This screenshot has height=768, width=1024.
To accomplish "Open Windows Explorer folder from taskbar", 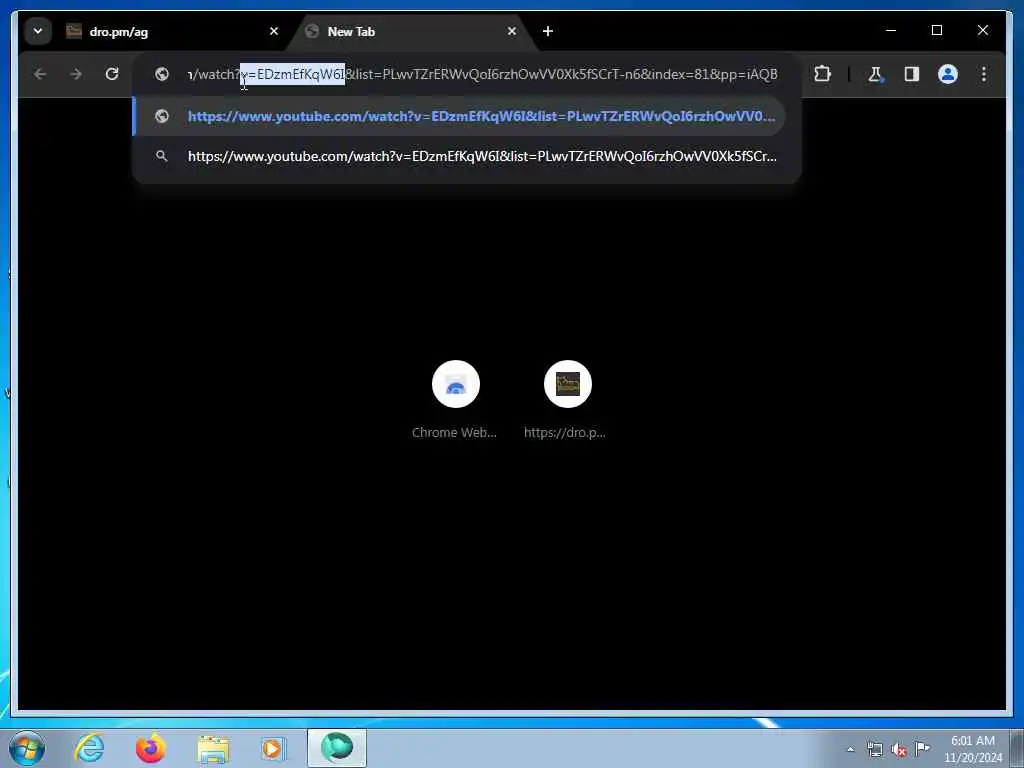I will point(213,748).
